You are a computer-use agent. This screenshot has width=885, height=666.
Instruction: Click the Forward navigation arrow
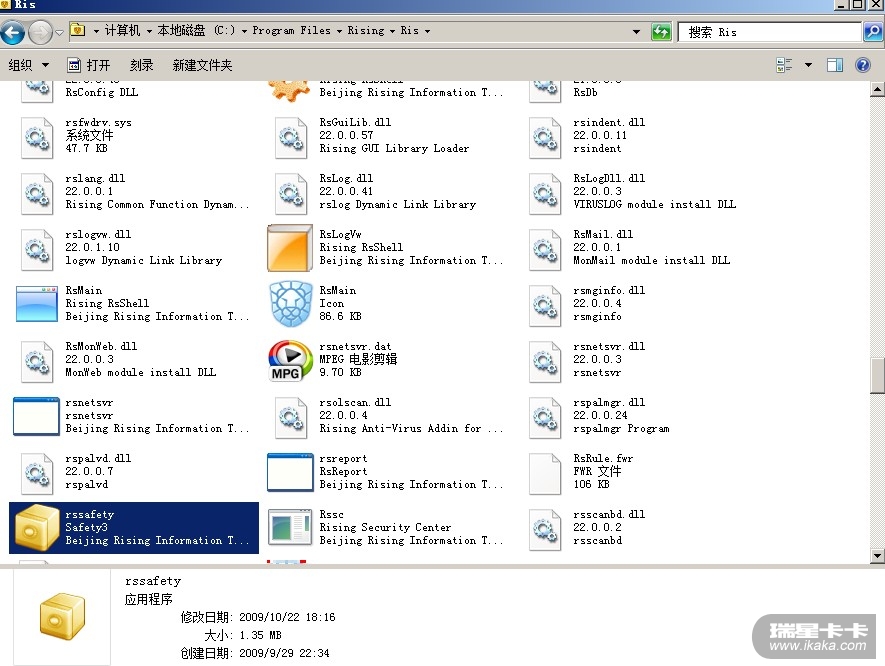40,32
